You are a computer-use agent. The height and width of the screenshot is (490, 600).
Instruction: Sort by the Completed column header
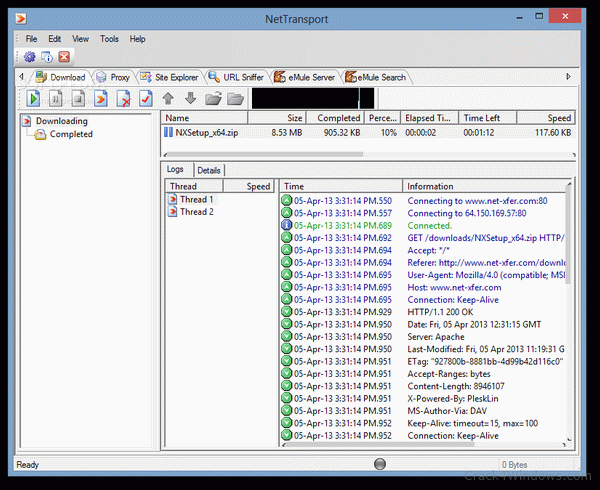coord(335,118)
